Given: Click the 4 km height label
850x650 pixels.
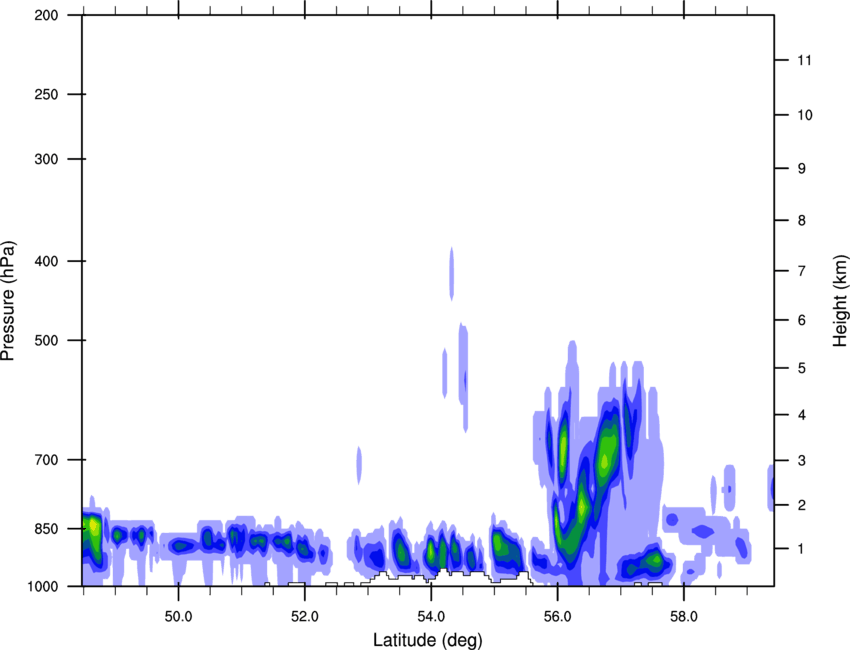Looking at the screenshot, I should tap(802, 415).
